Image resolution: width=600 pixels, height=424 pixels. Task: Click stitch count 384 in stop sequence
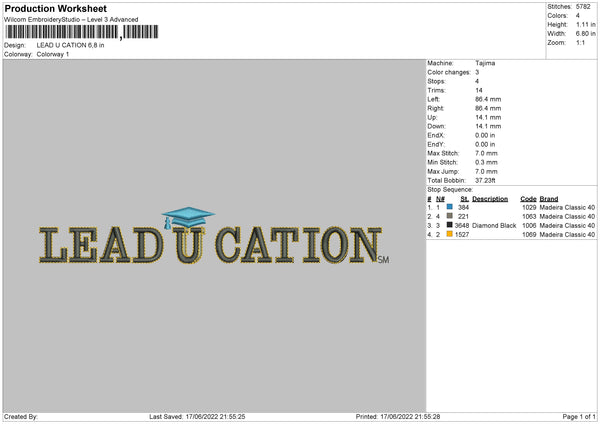click(463, 207)
